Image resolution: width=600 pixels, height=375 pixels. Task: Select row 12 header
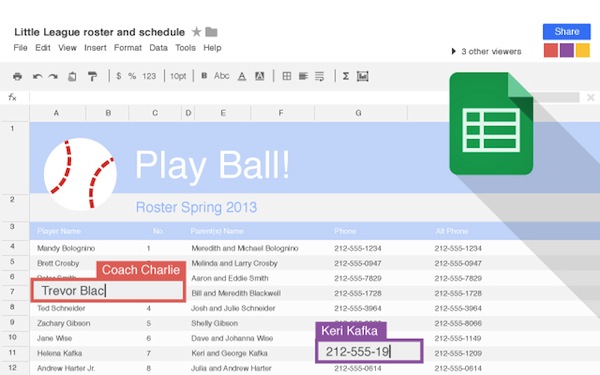click(15, 367)
